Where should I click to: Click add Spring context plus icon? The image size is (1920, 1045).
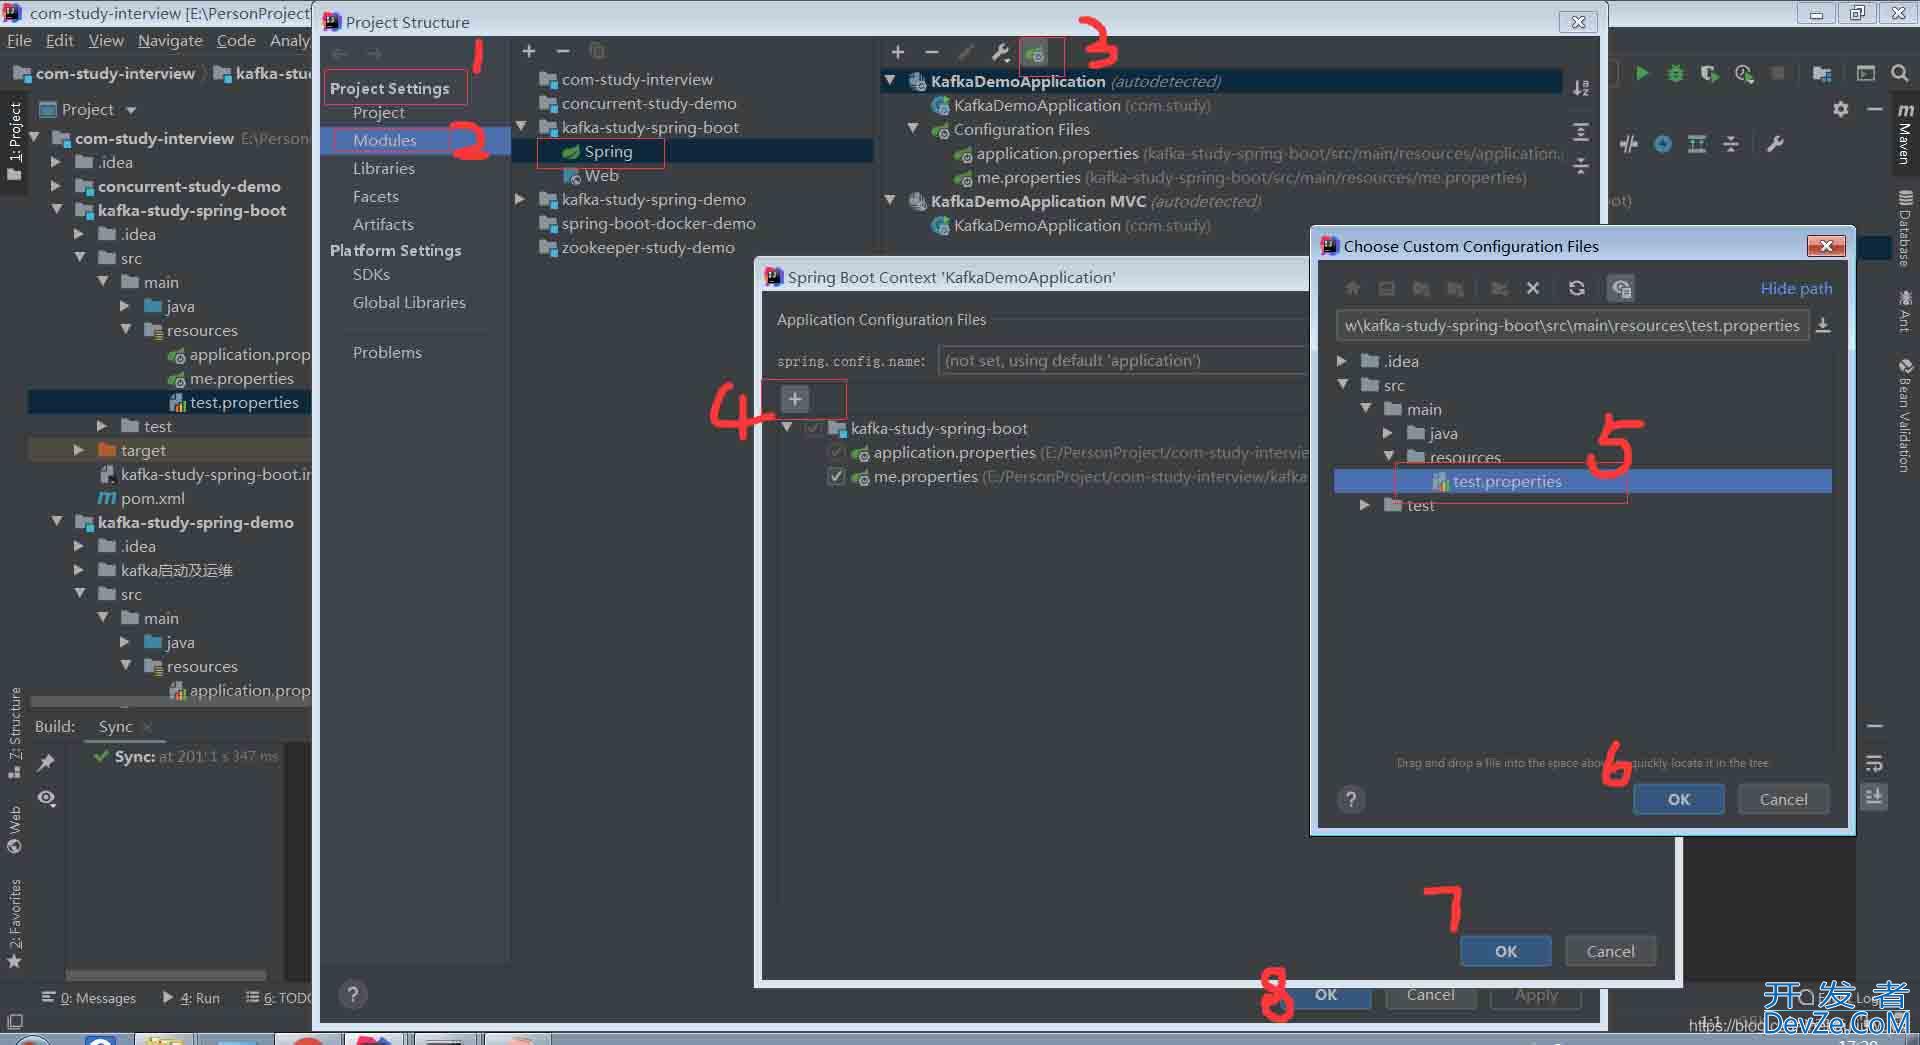(x=898, y=52)
